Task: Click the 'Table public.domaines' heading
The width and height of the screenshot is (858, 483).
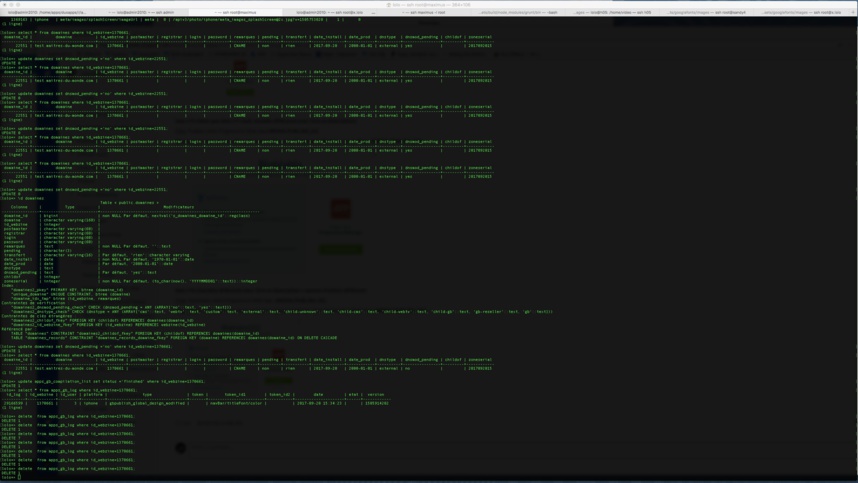Action: point(129,203)
